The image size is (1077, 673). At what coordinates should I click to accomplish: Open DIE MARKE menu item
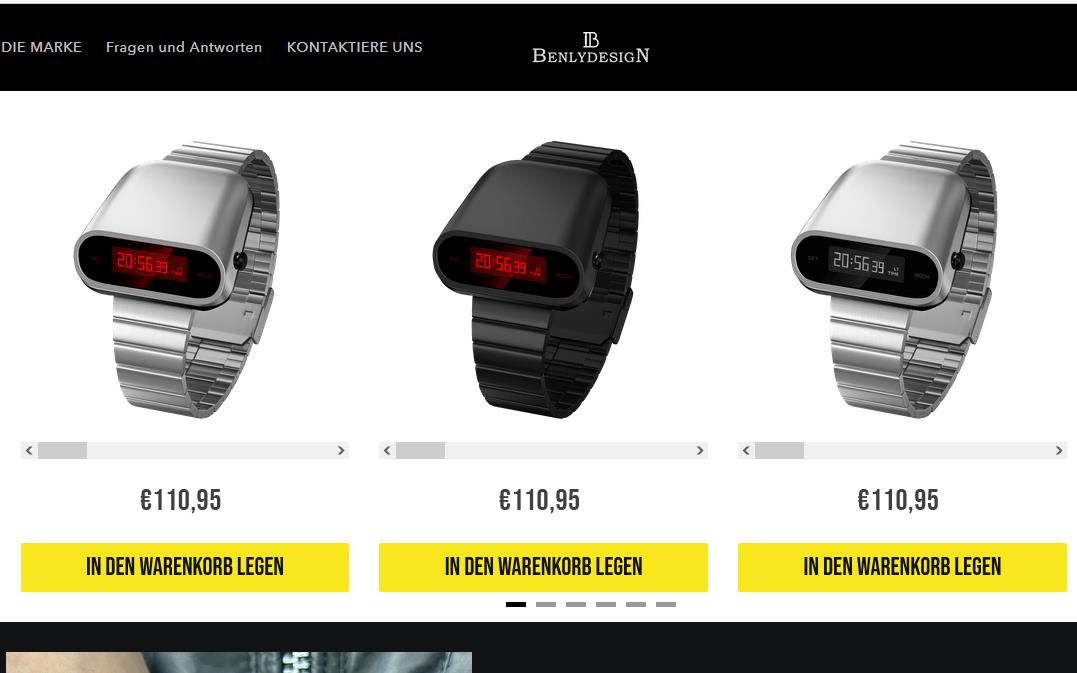[41, 47]
